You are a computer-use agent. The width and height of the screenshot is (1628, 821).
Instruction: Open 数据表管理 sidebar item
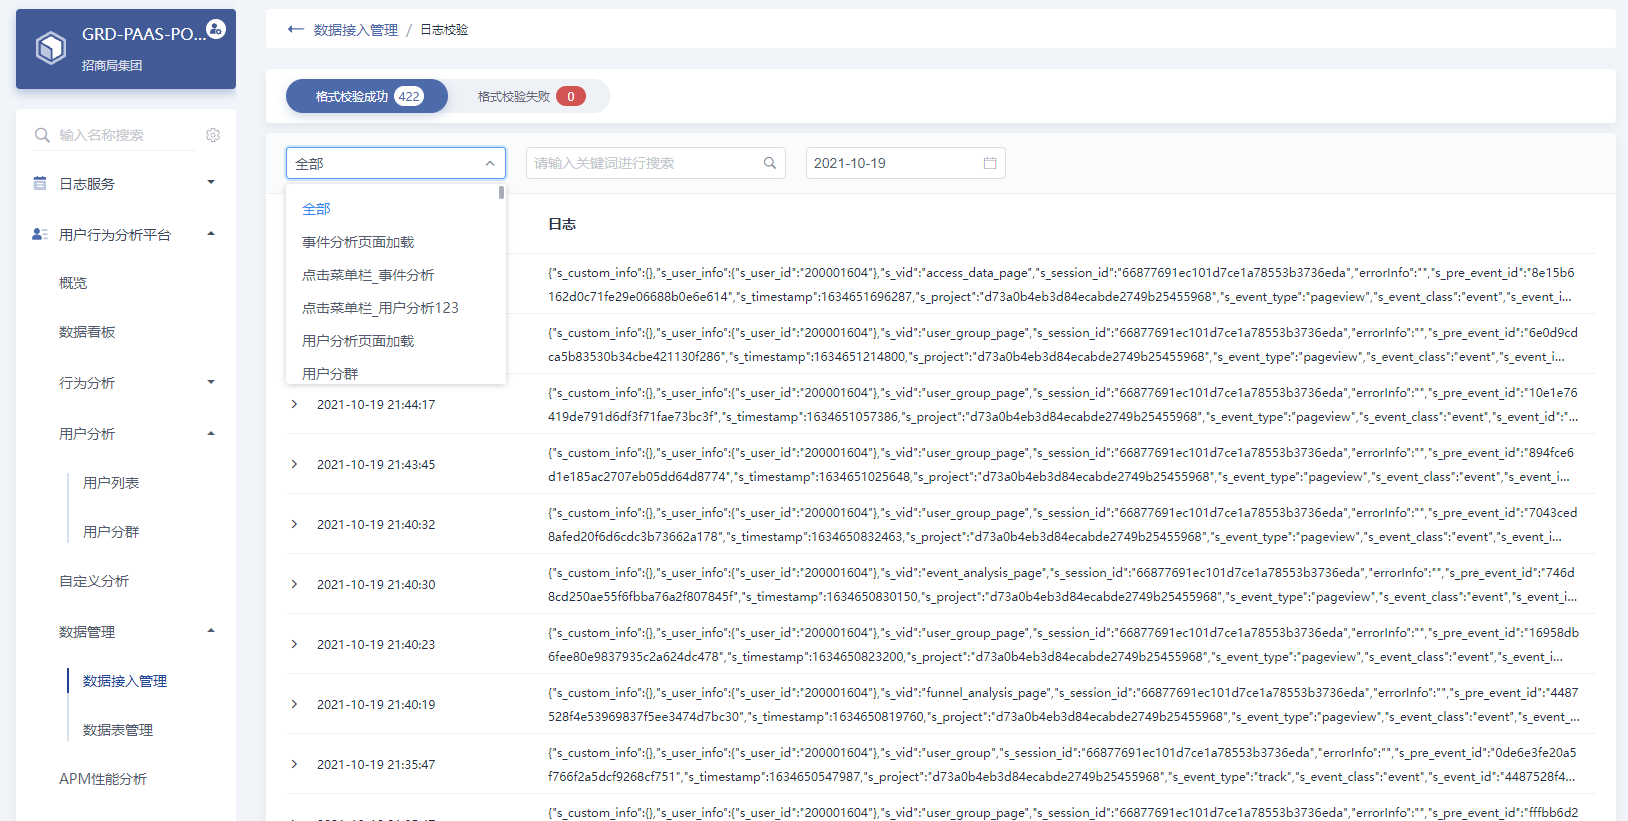[118, 730]
